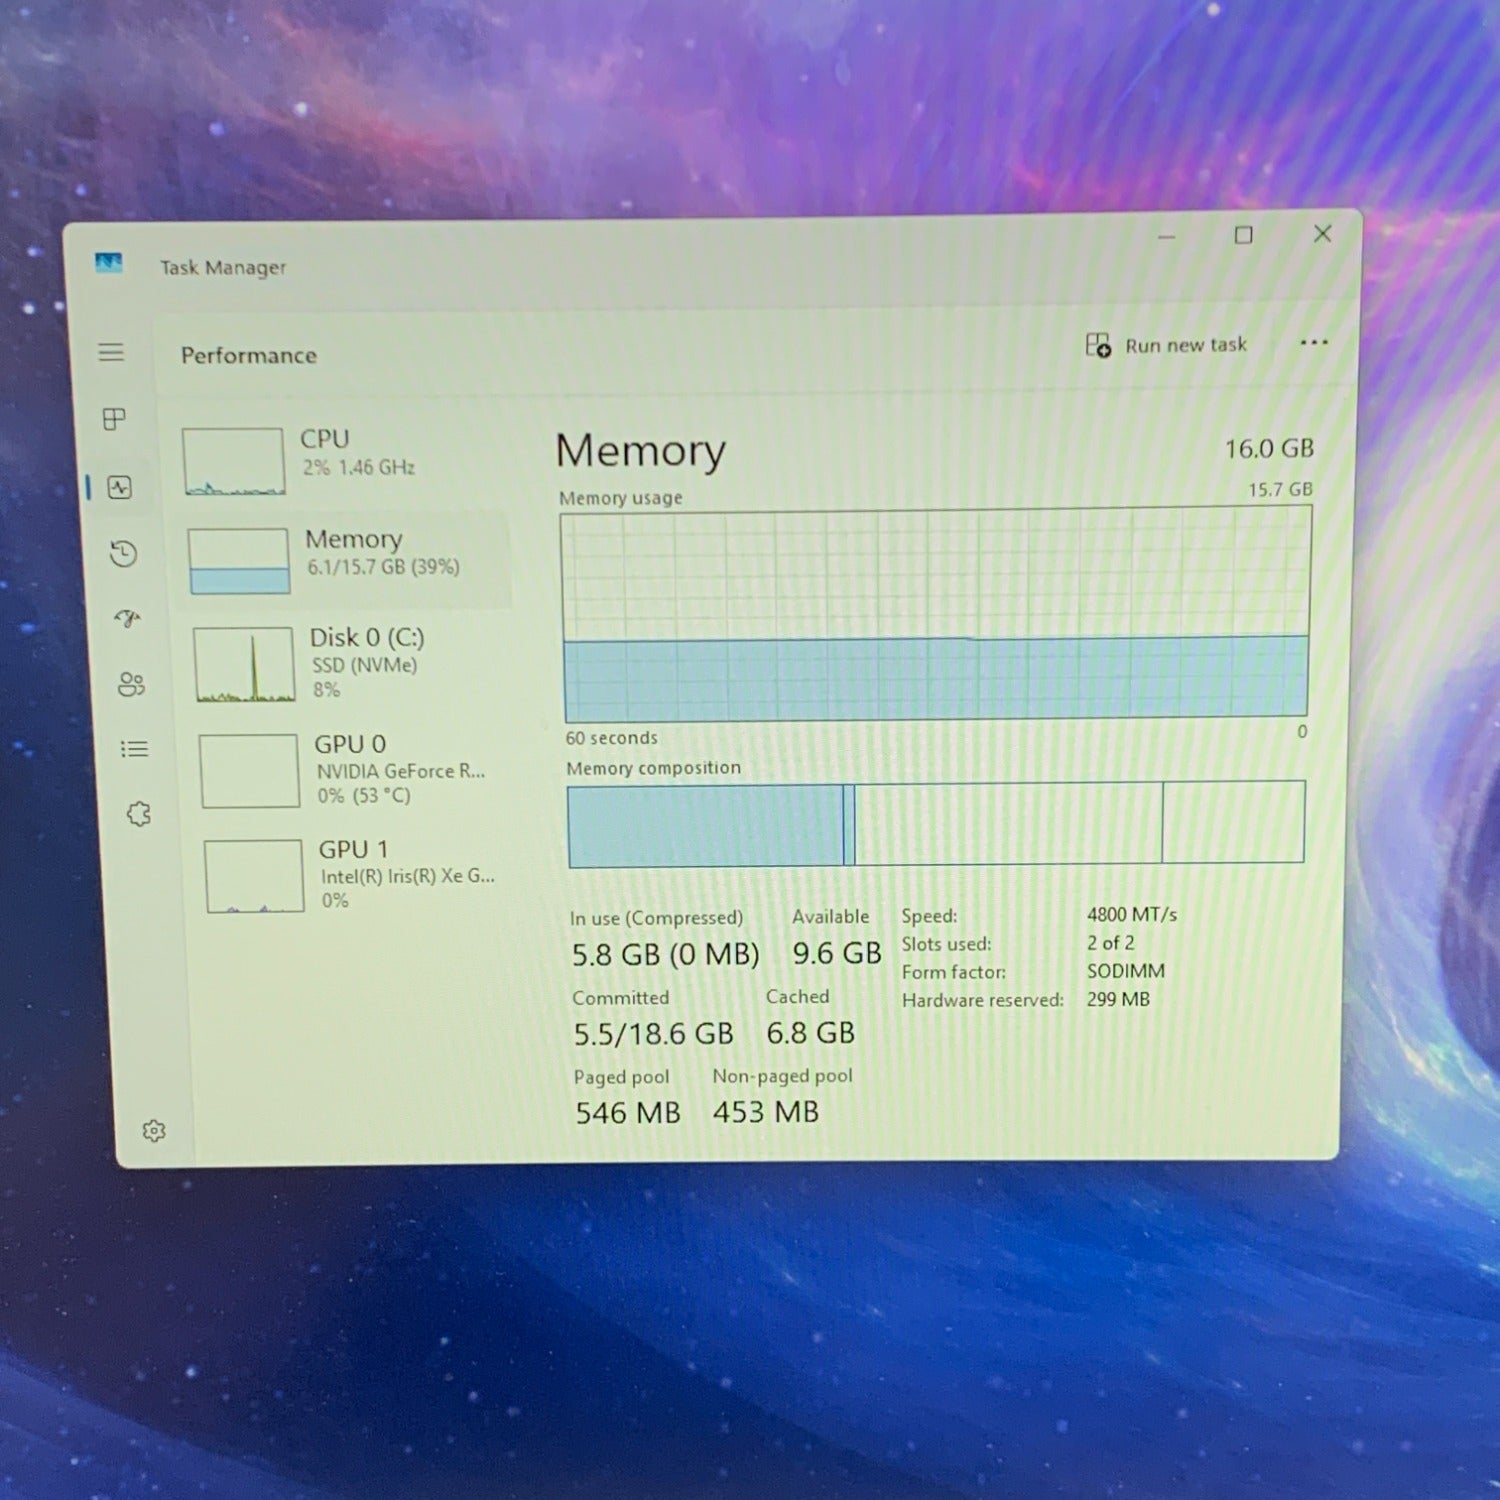Click the Memory composition bar
The width and height of the screenshot is (1500, 1500).
935,823
